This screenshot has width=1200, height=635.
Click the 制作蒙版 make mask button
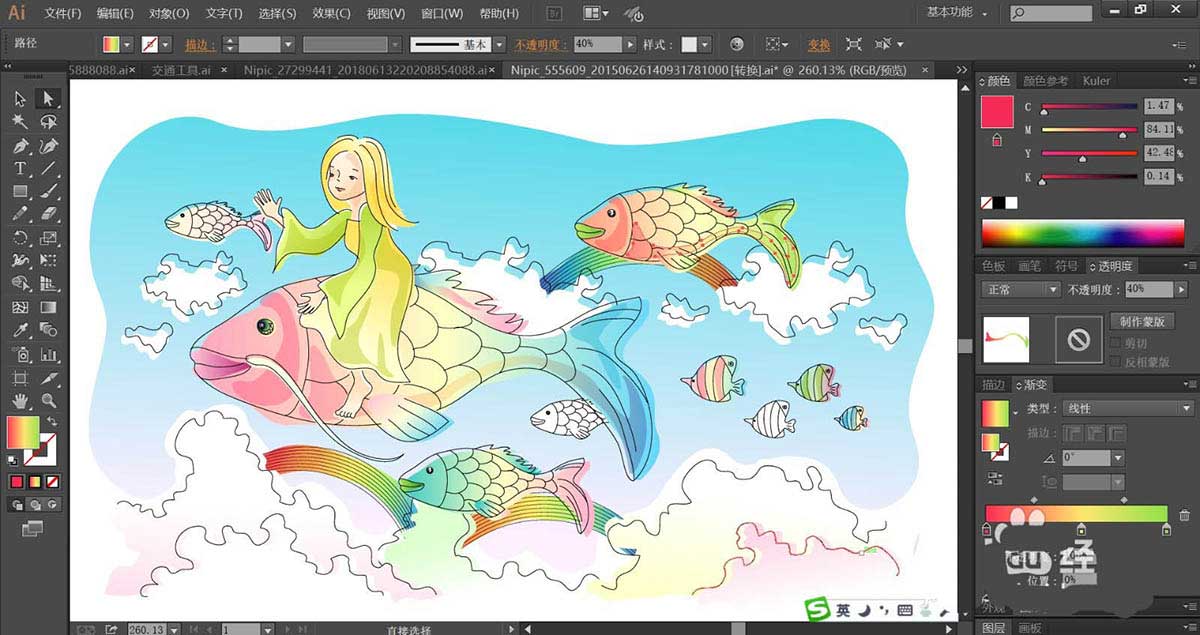click(1142, 322)
